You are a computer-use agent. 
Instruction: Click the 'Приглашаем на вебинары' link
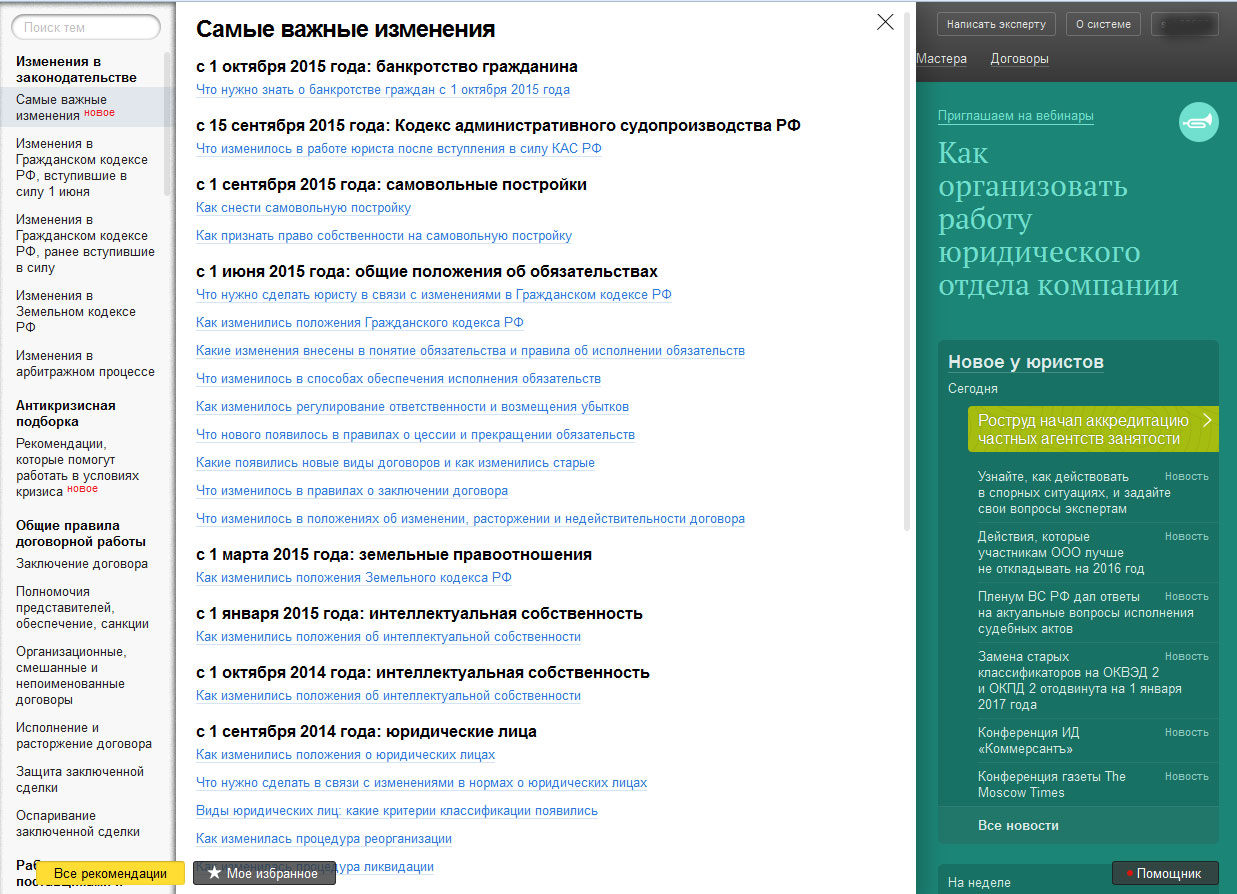coord(1015,116)
